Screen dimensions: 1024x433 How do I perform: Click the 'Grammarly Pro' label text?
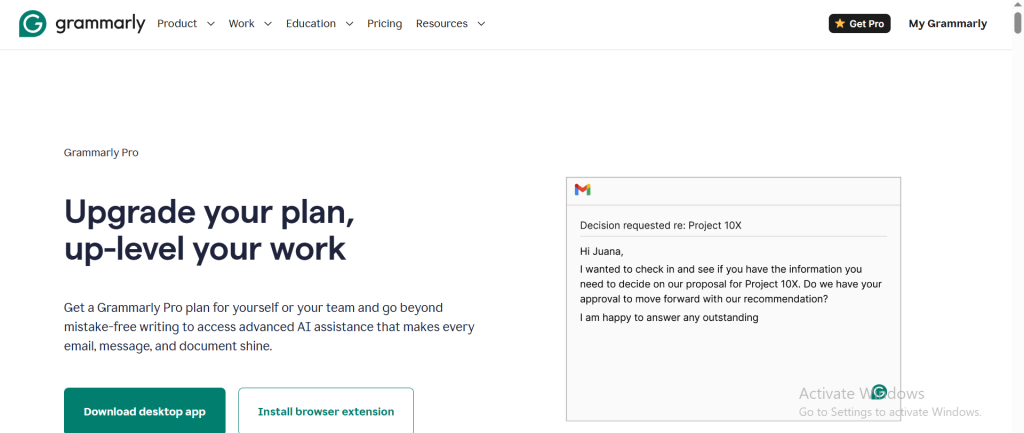[101, 152]
